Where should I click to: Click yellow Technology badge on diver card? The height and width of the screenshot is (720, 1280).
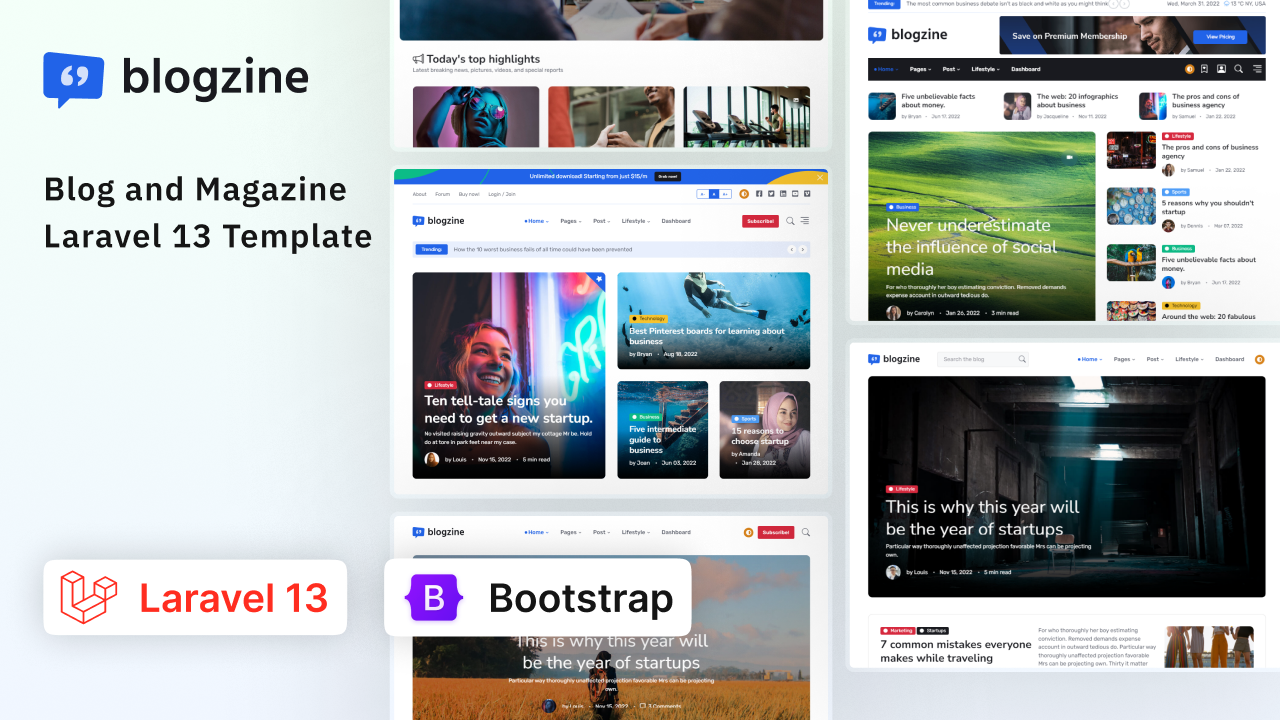tap(647, 318)
